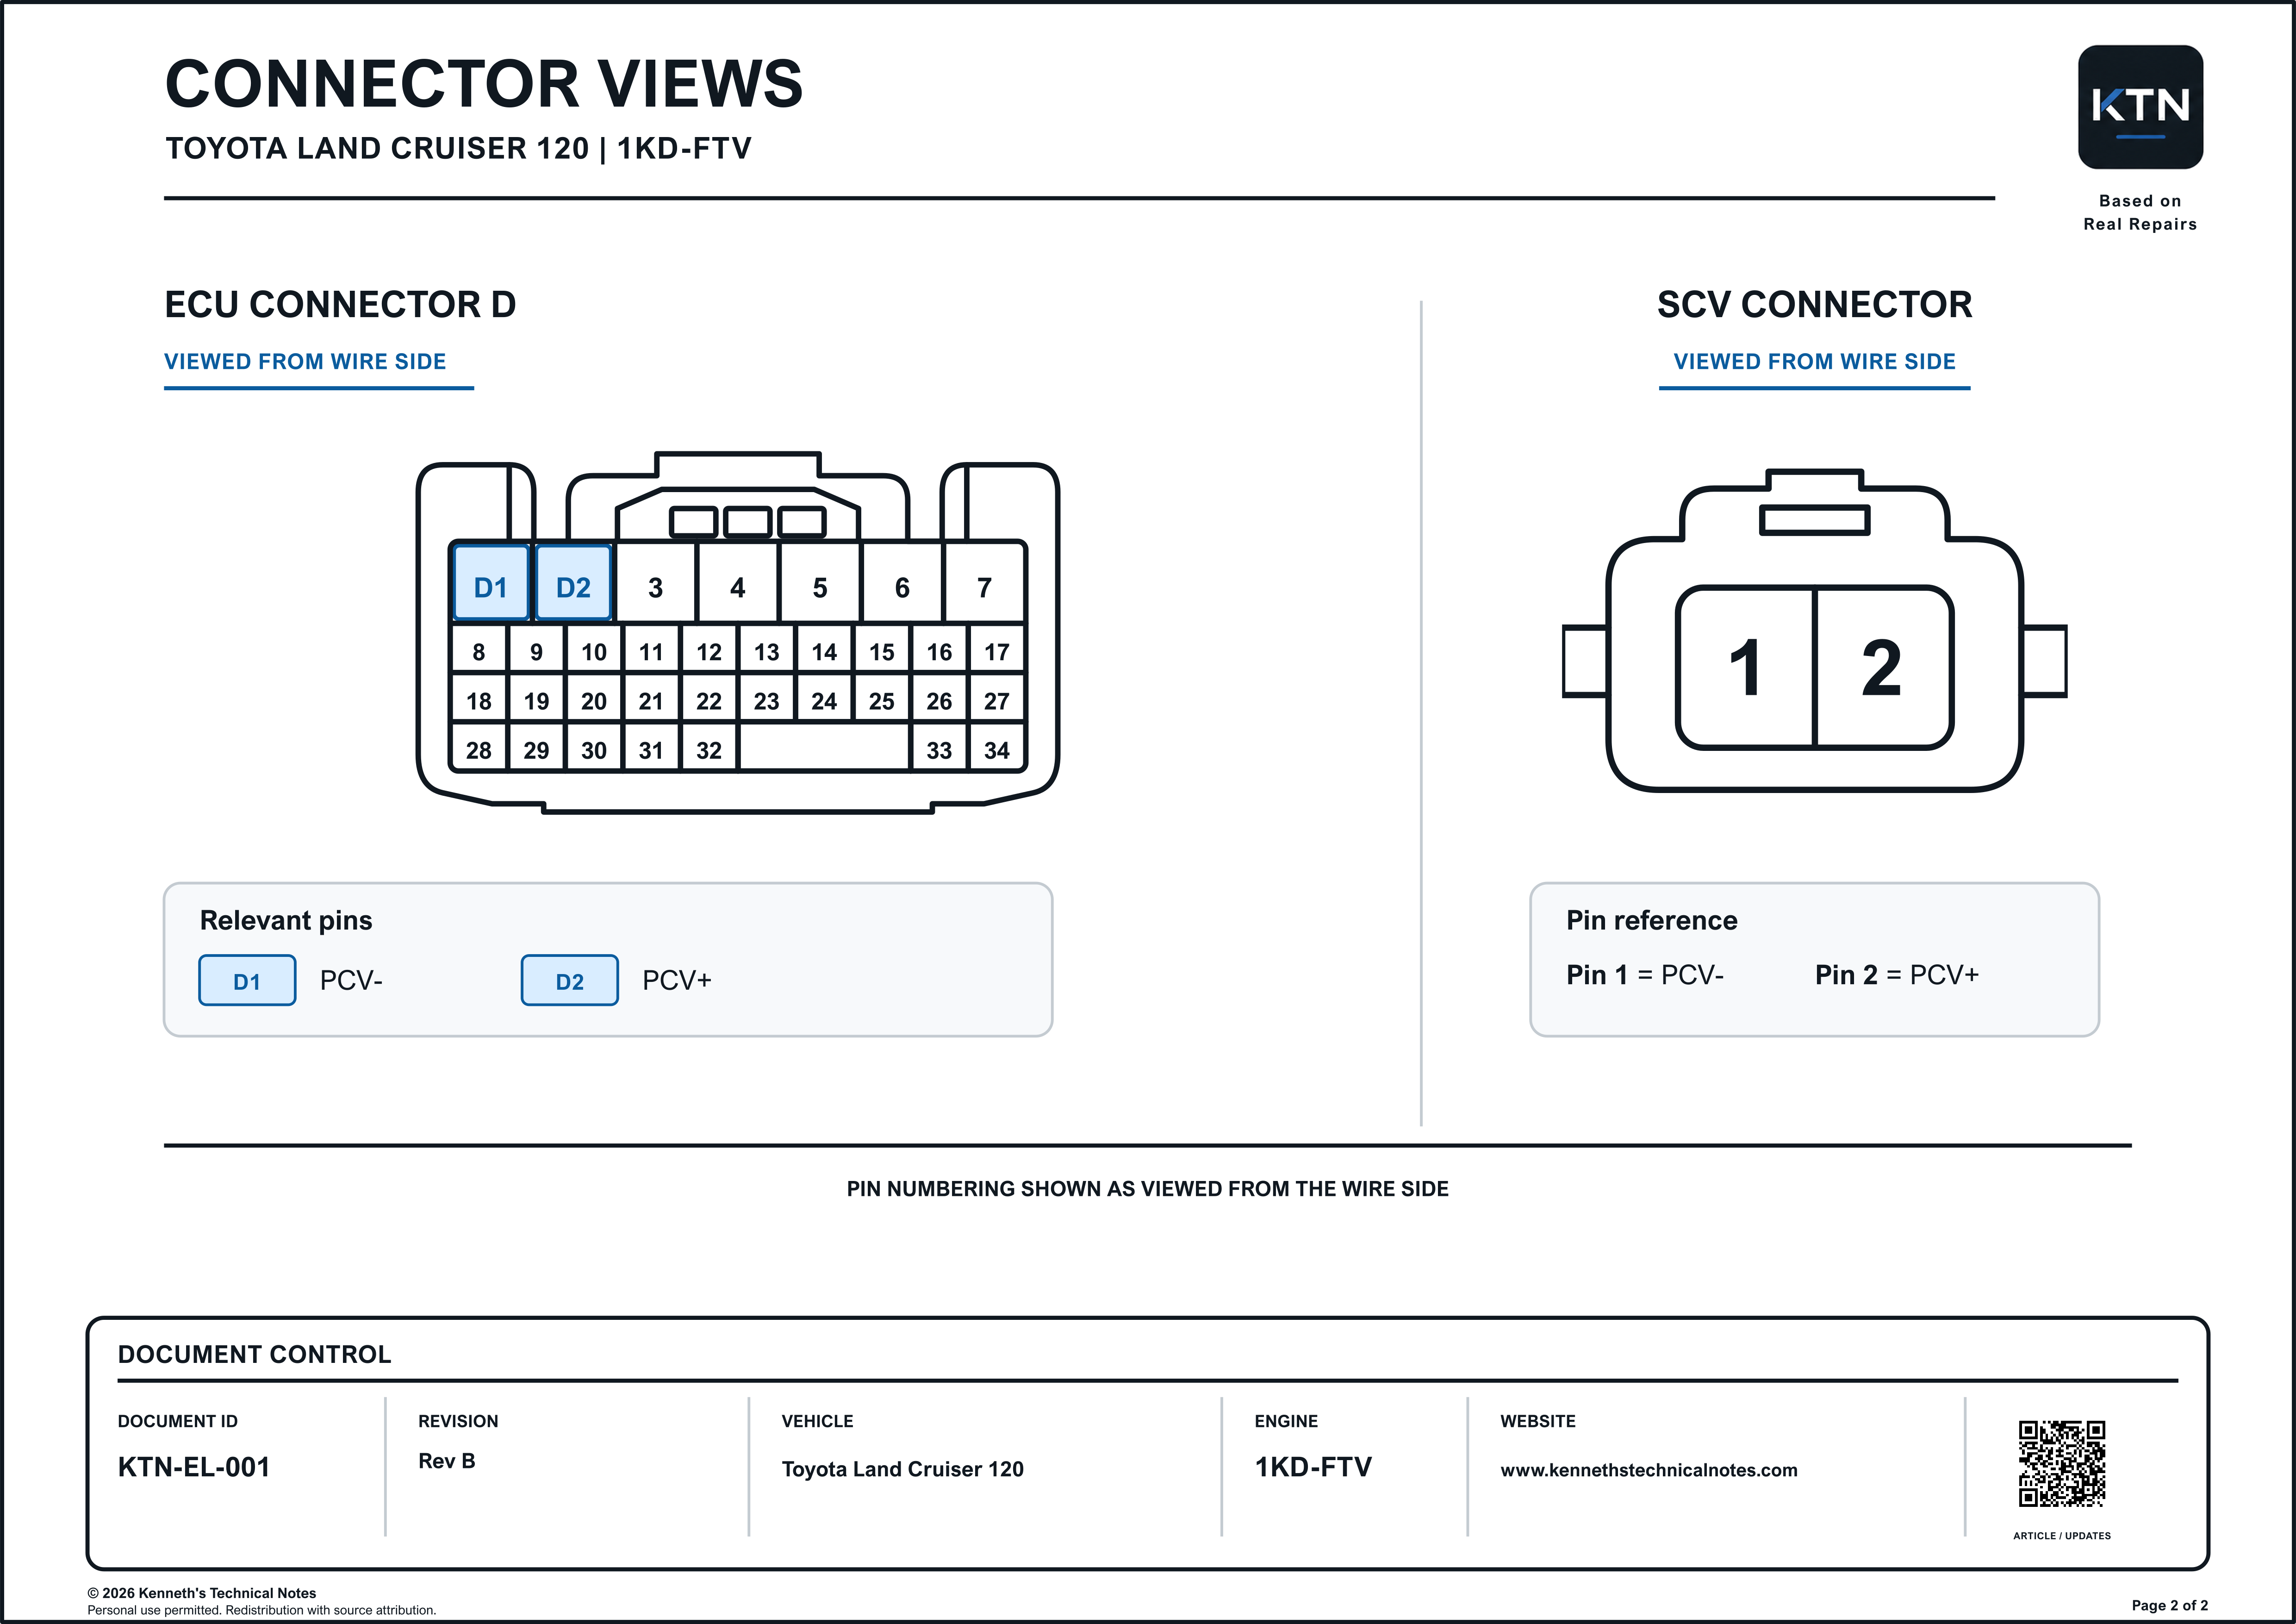The width and height of the screenshot is (2296, 1624).
Task: Click pin 33 in the ECU connector diagram
Action: [939, 748]
